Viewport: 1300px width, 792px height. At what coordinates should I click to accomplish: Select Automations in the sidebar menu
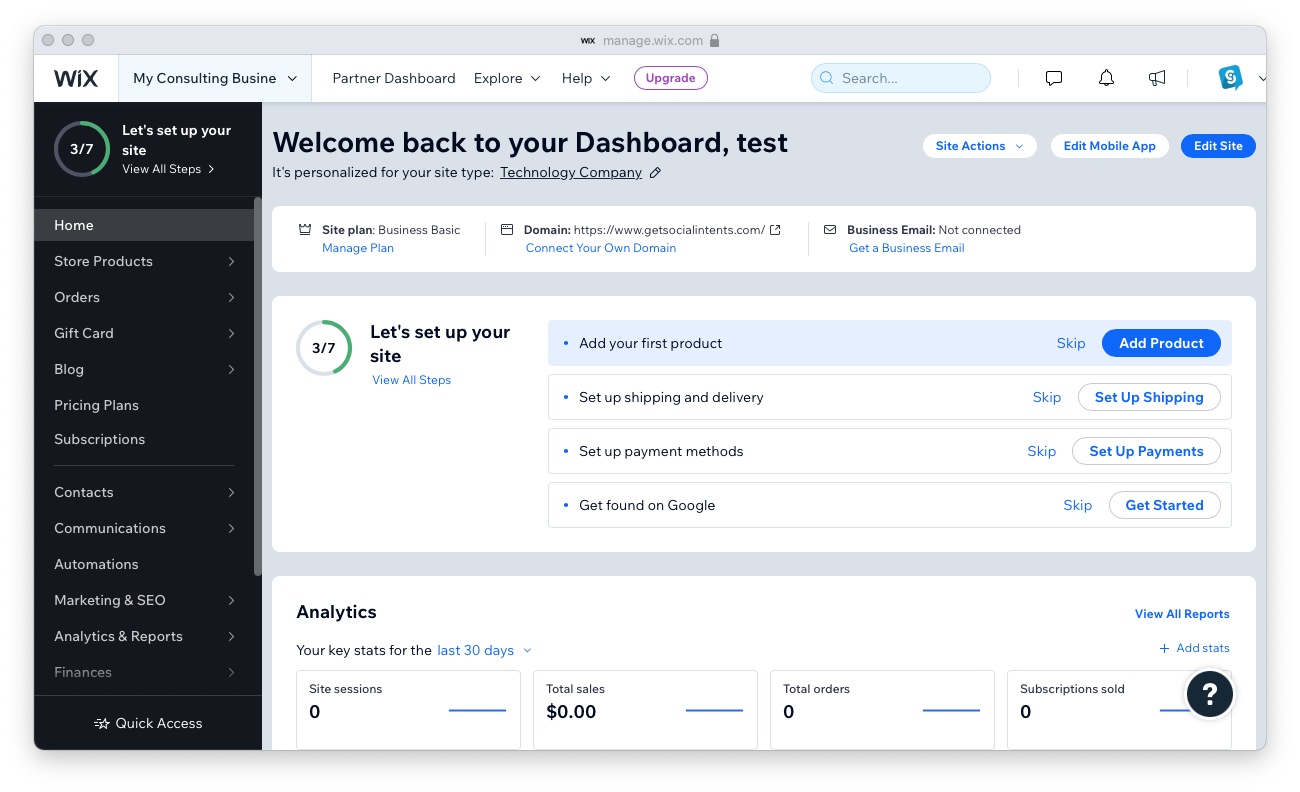pyautogui.click(x=96, y=564)
